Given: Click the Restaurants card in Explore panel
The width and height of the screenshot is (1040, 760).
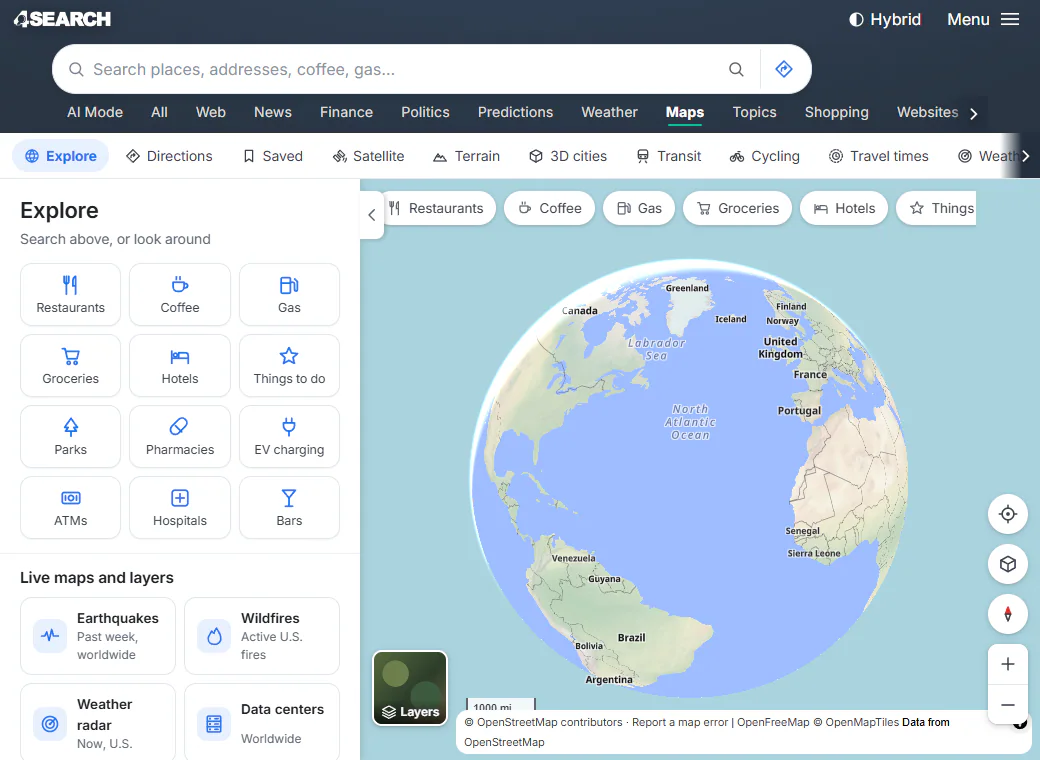Looking at the screenshot, I should tap(70, 294).
